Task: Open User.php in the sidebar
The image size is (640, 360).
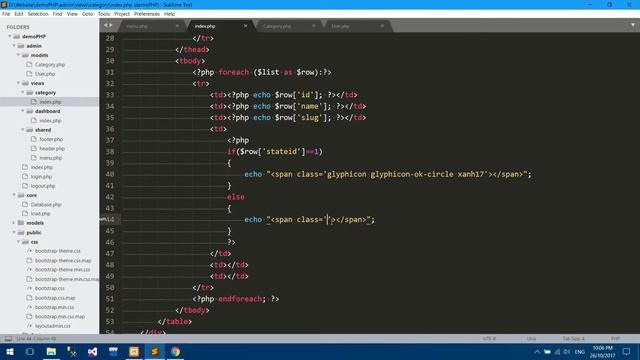Action: pyautogui.click(x=45, y=74)
